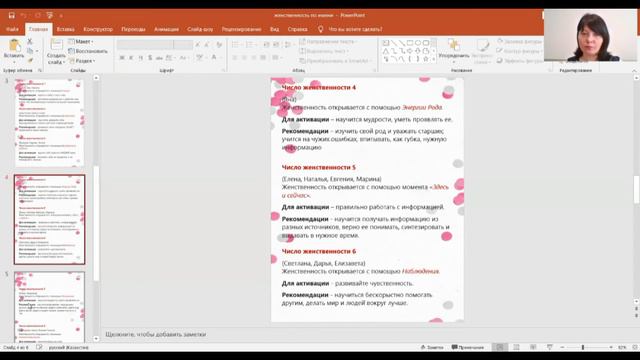640x360 pixels.
Task: Open Эффекты фигуры shape effects
Action: 520,61
